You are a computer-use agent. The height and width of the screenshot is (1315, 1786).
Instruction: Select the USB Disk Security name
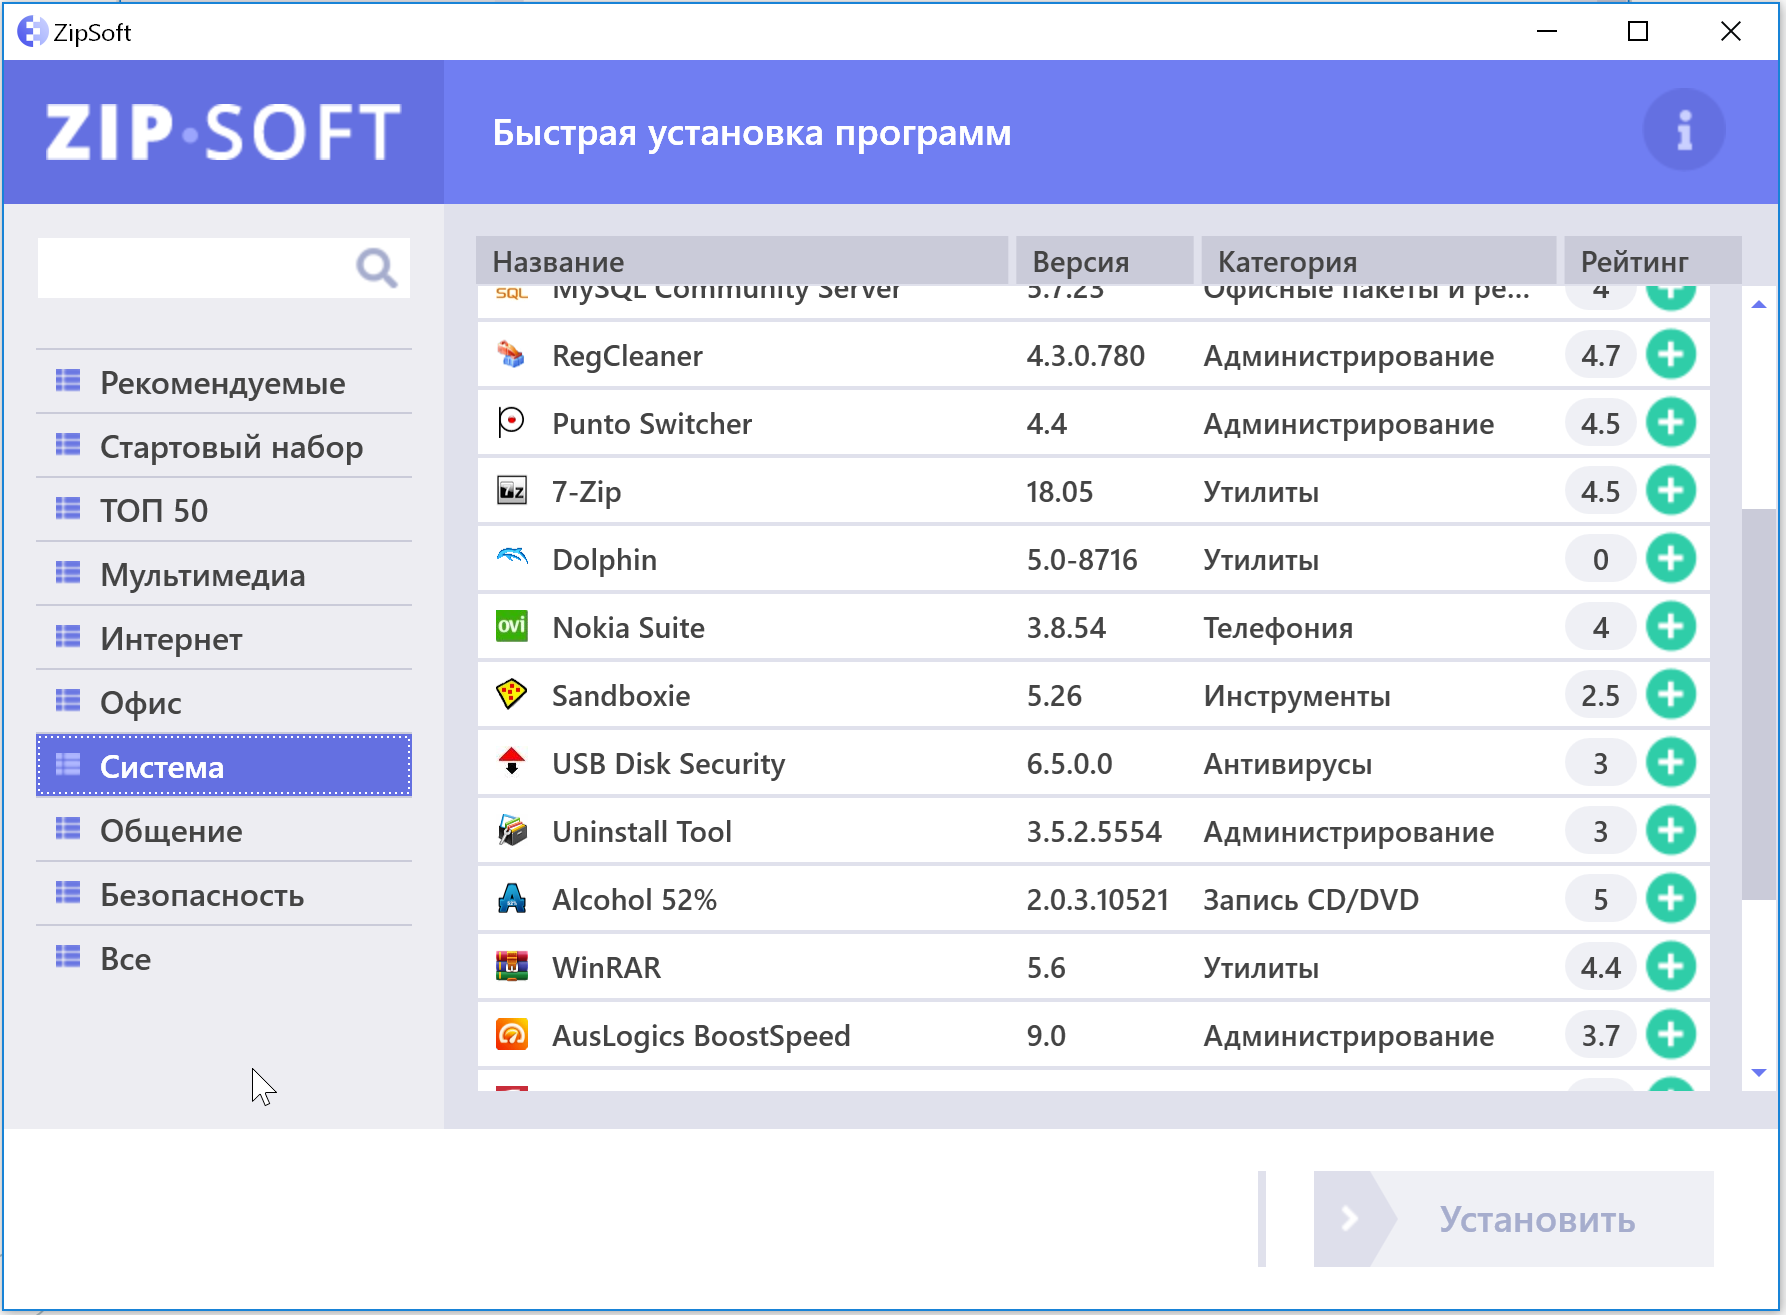[x=668, y=764]
